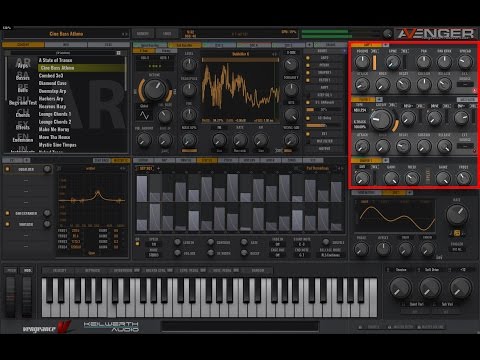Click the Velocity button above the keyboard
The height and width of the screenshot is (360, 480).
(x=60, y=270)
